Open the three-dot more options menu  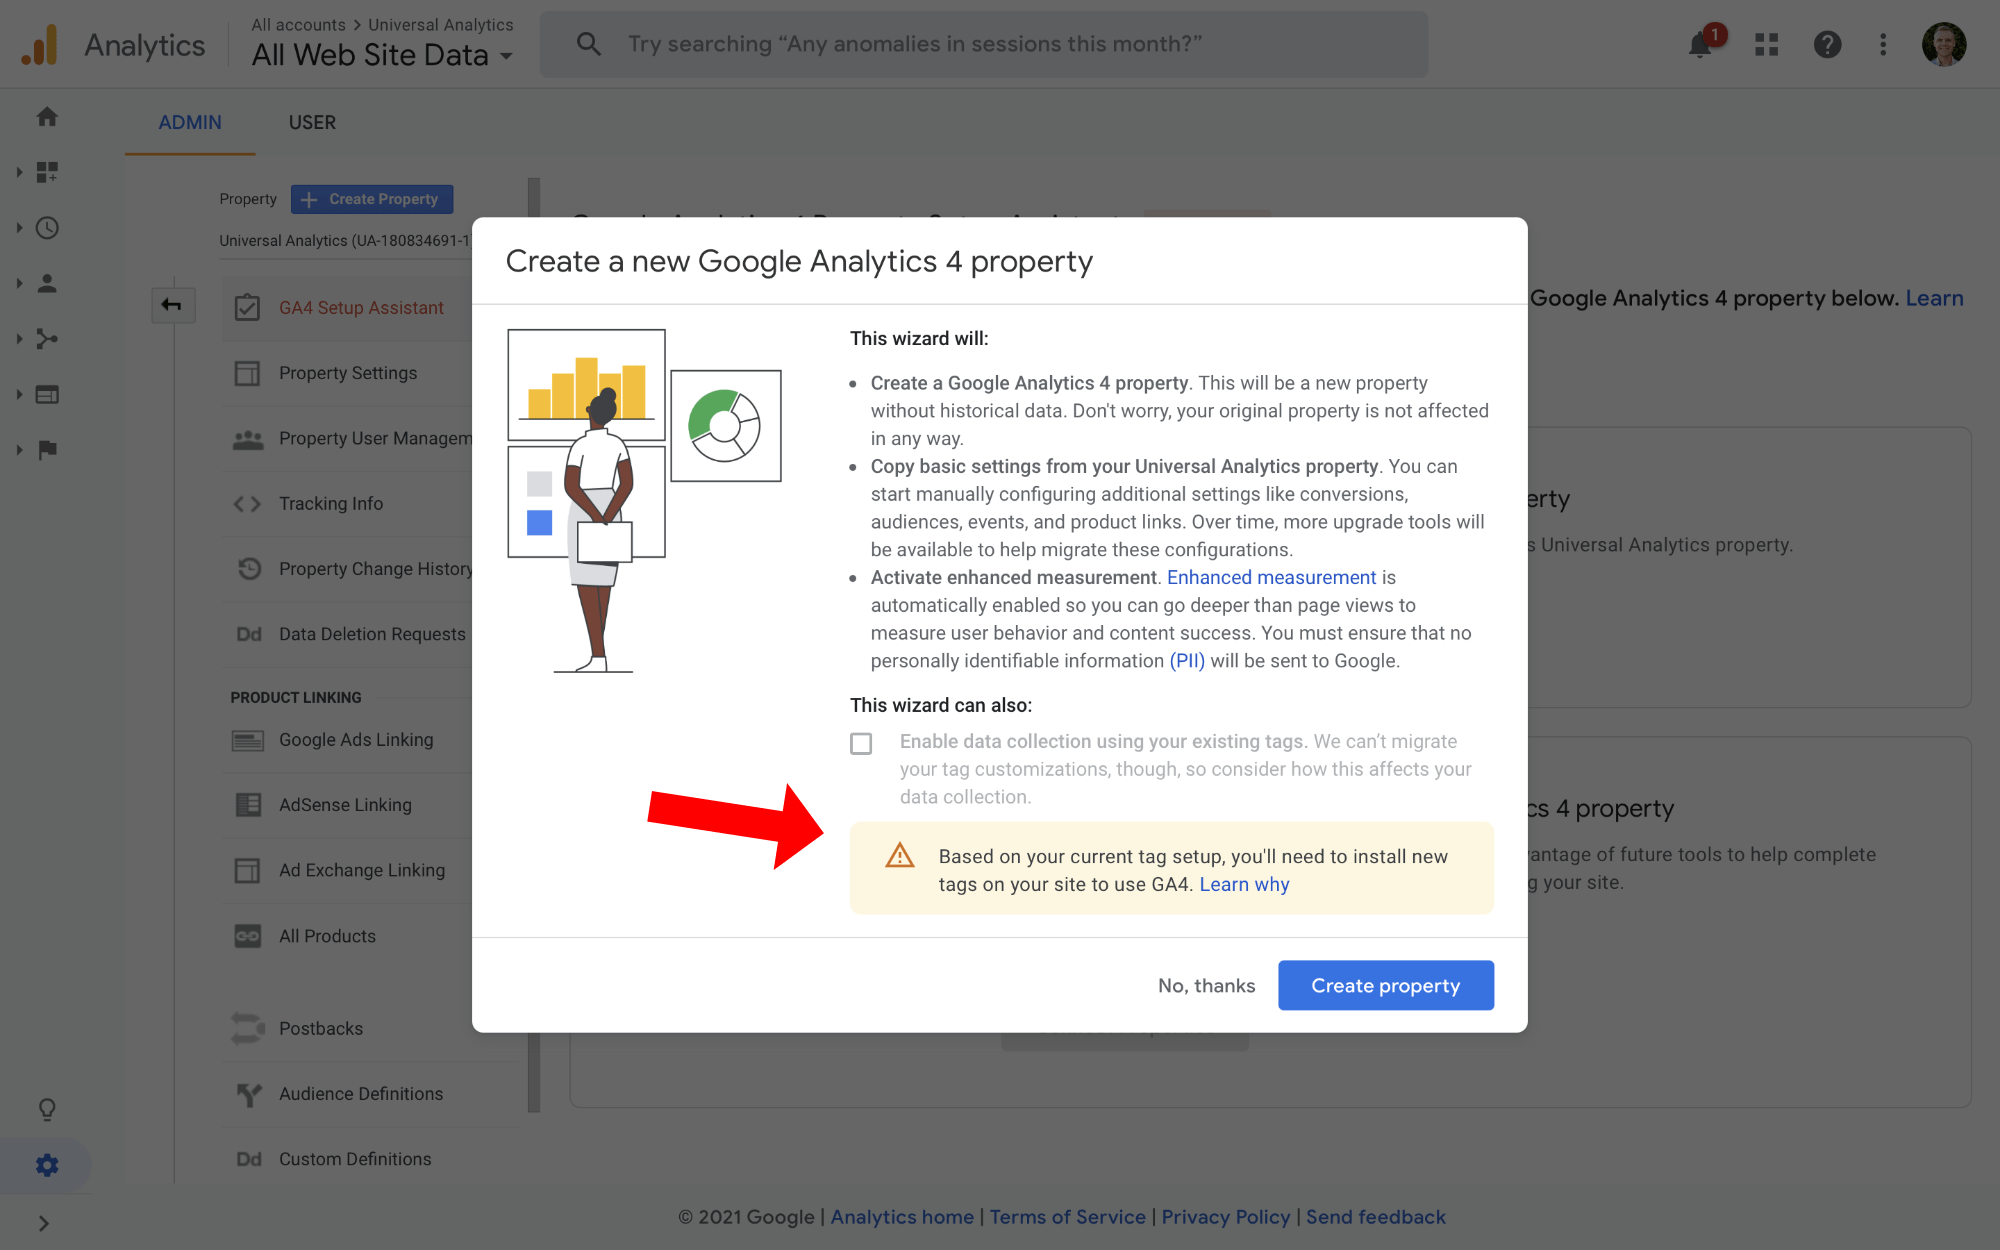pyautogui.click(x=1883, y=45)
